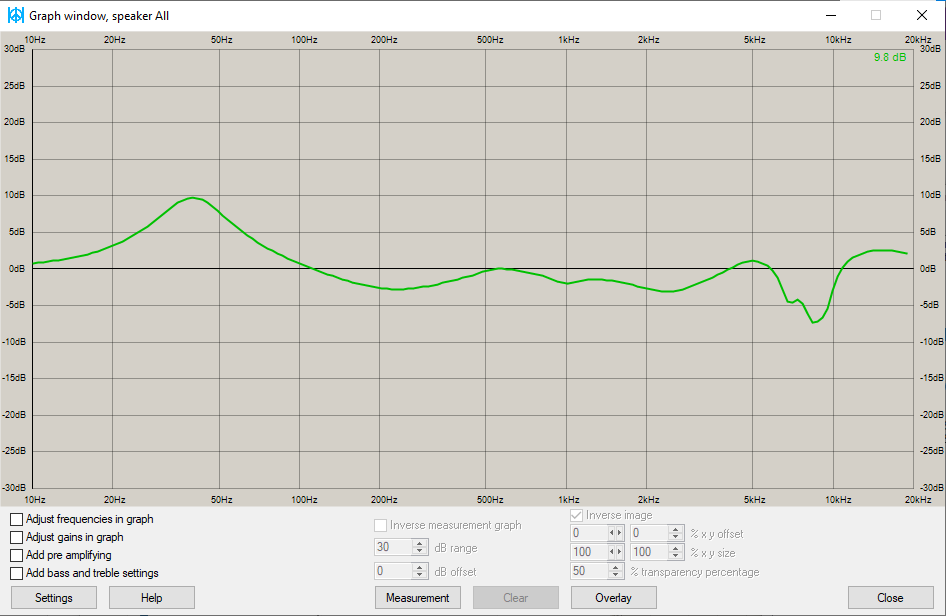Viewport: 946px width, 616px height.
Task: Click the Measurement button
Action: click(417, 598)
